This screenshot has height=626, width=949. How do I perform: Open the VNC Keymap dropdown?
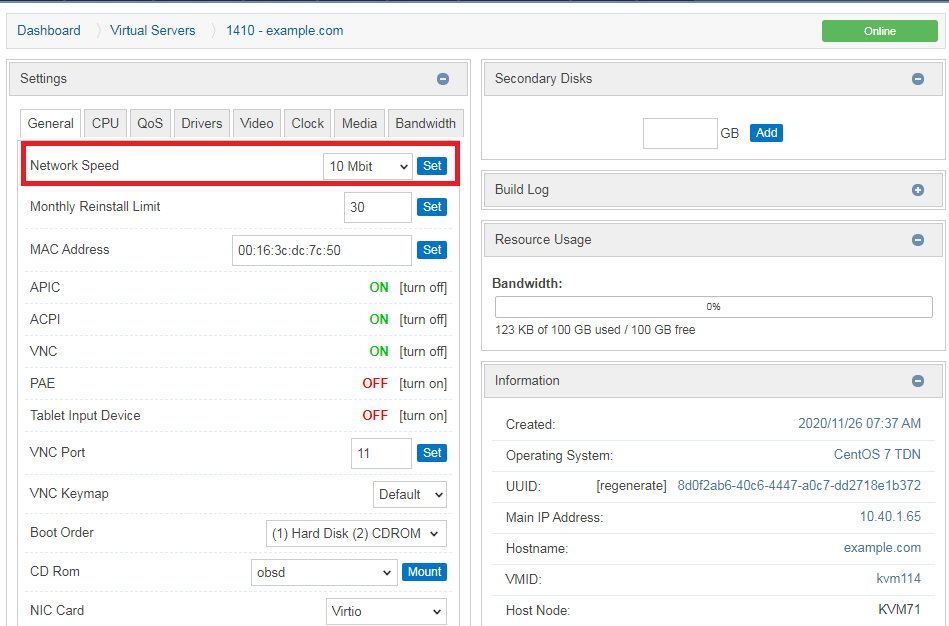[x=410, y=495]
